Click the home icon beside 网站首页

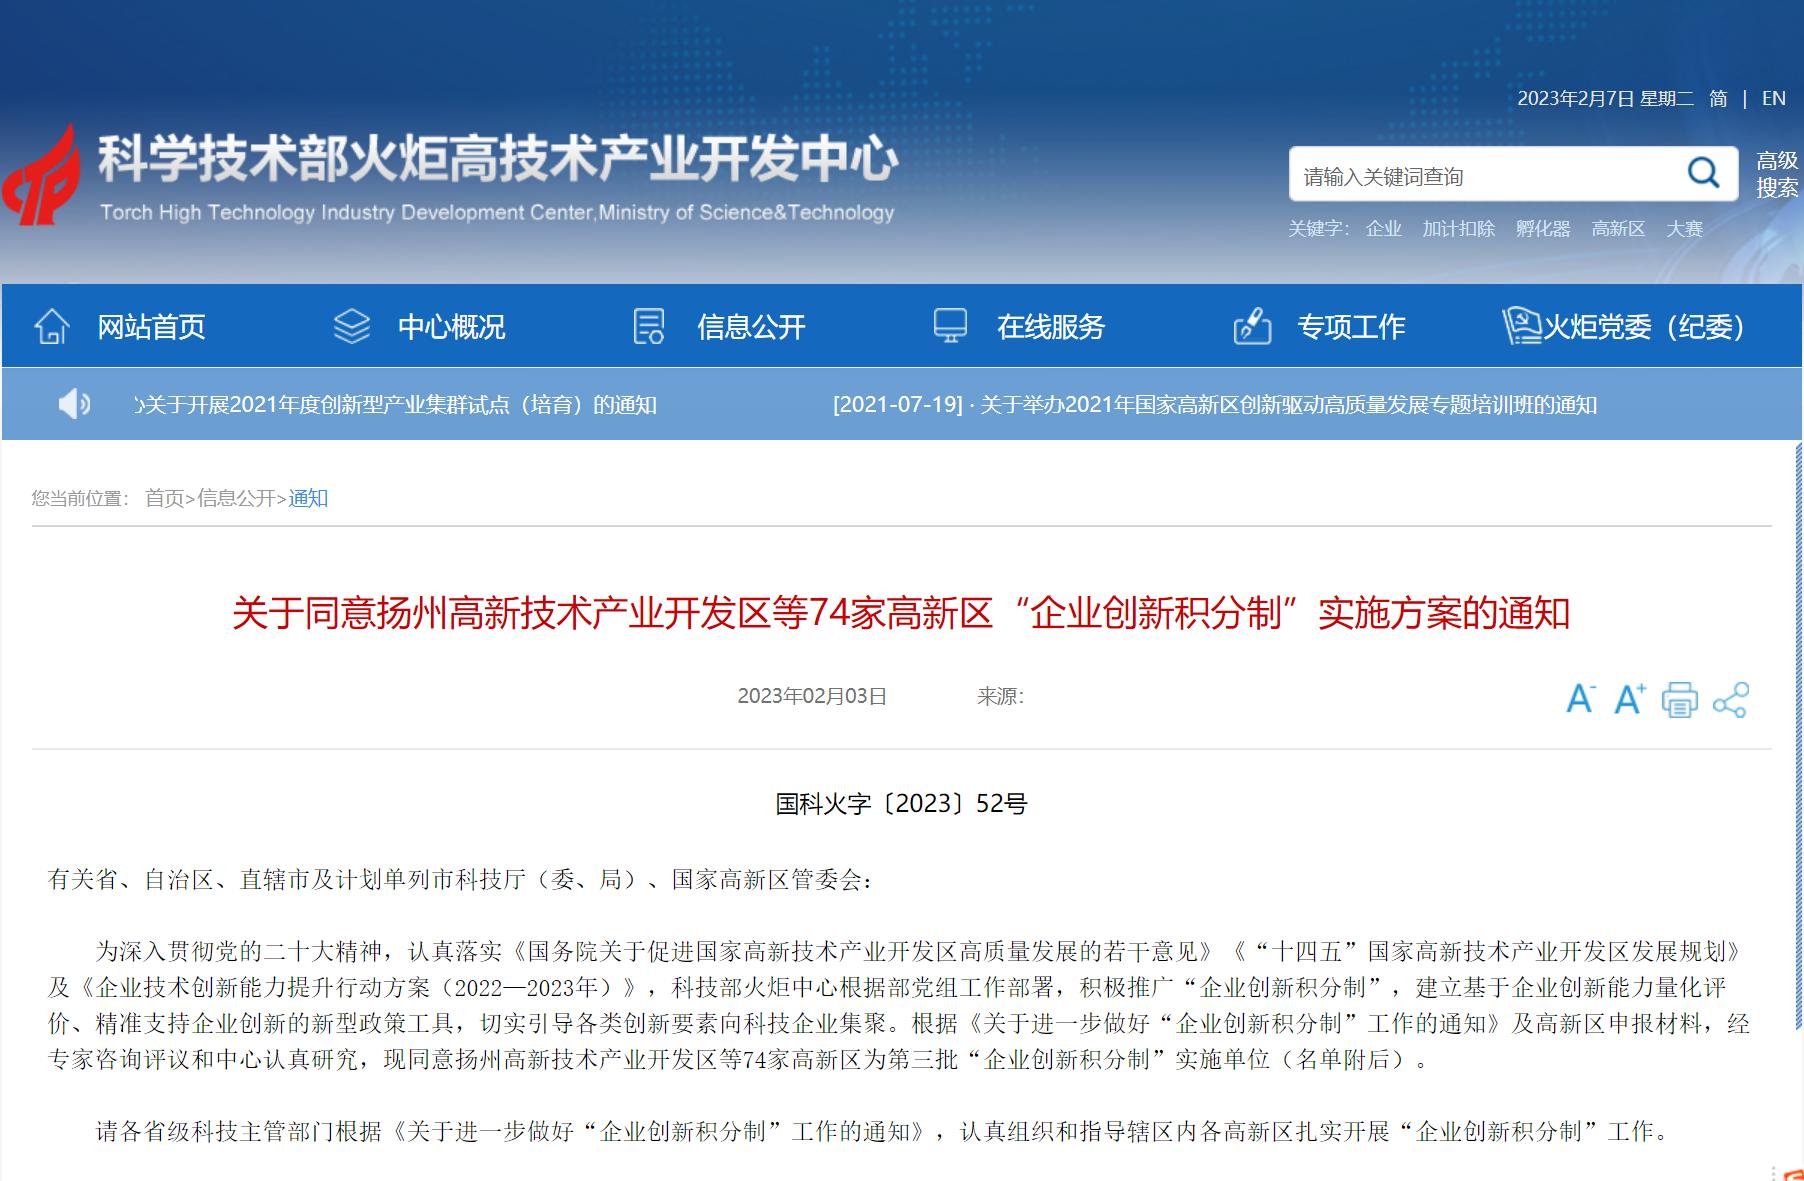coord(52,326)
